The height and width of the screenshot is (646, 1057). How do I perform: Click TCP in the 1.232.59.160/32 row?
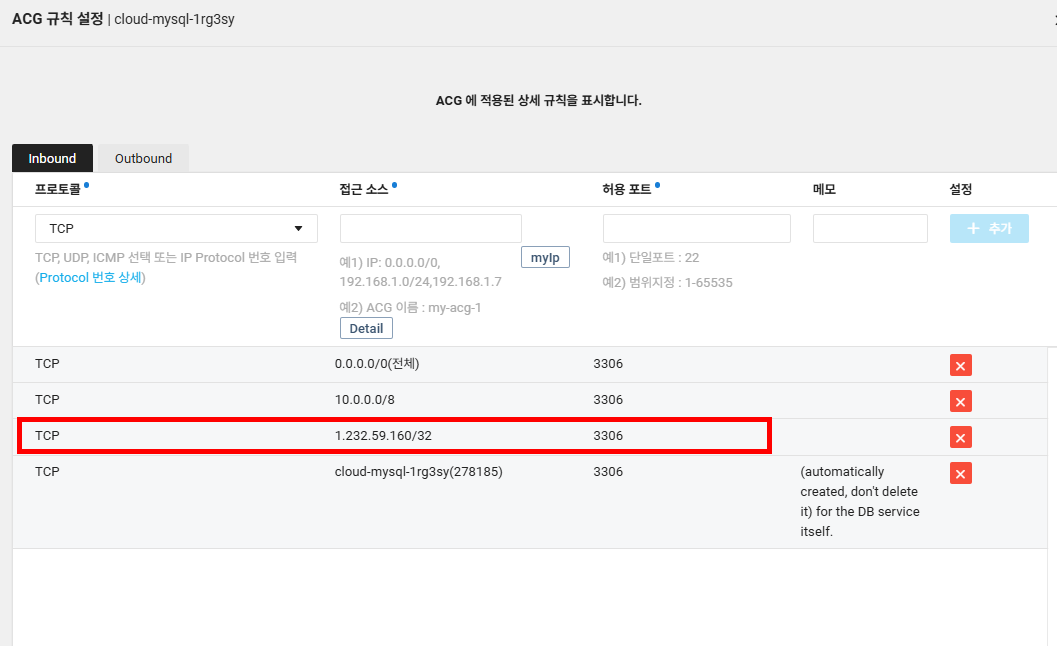(47, 436)
